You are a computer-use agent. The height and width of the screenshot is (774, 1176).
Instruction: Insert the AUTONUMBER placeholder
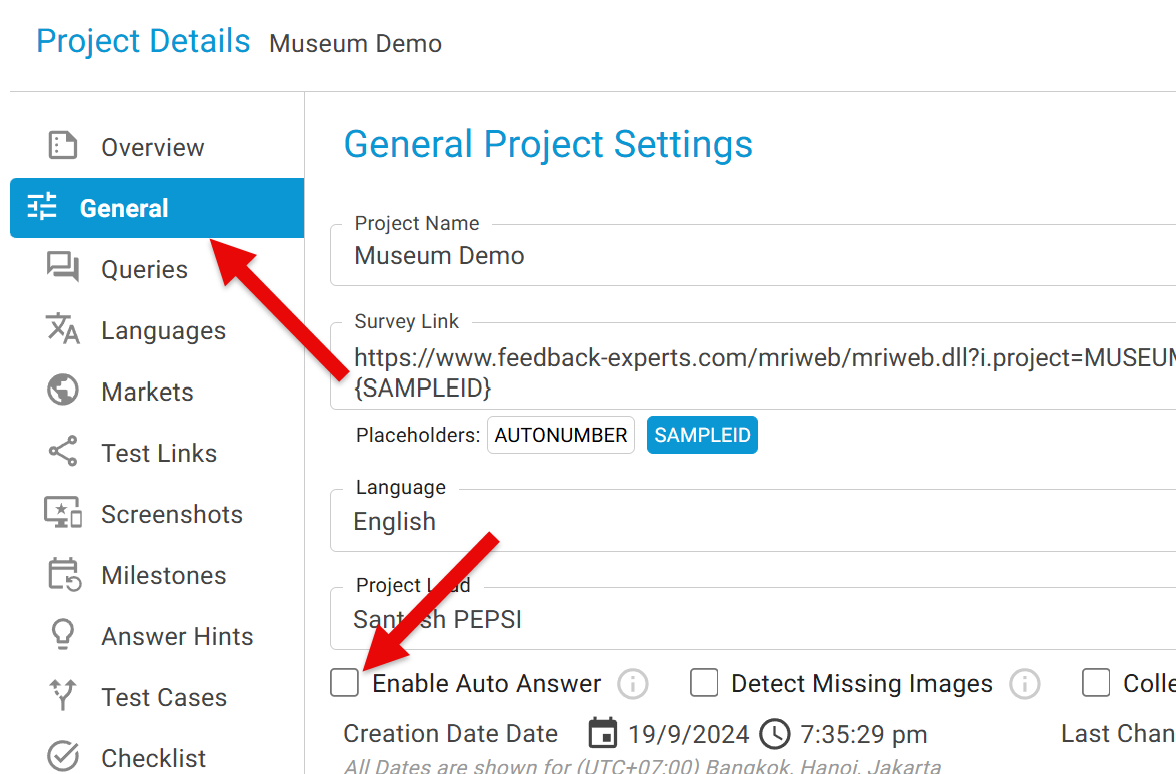(561, 436)
